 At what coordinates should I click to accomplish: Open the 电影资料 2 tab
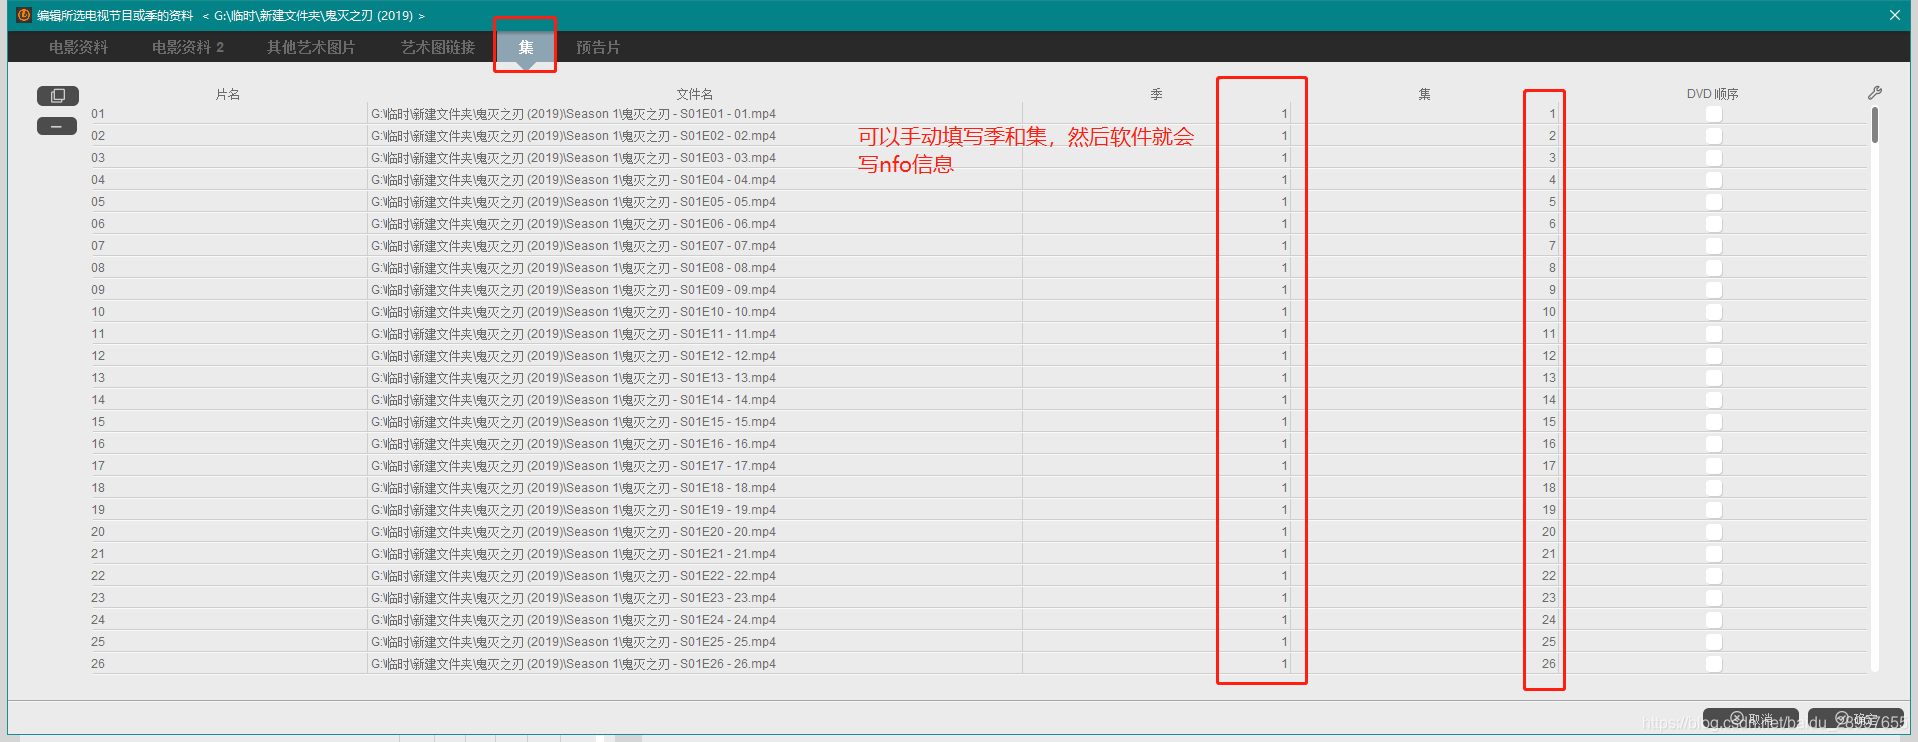pos(188,47)
